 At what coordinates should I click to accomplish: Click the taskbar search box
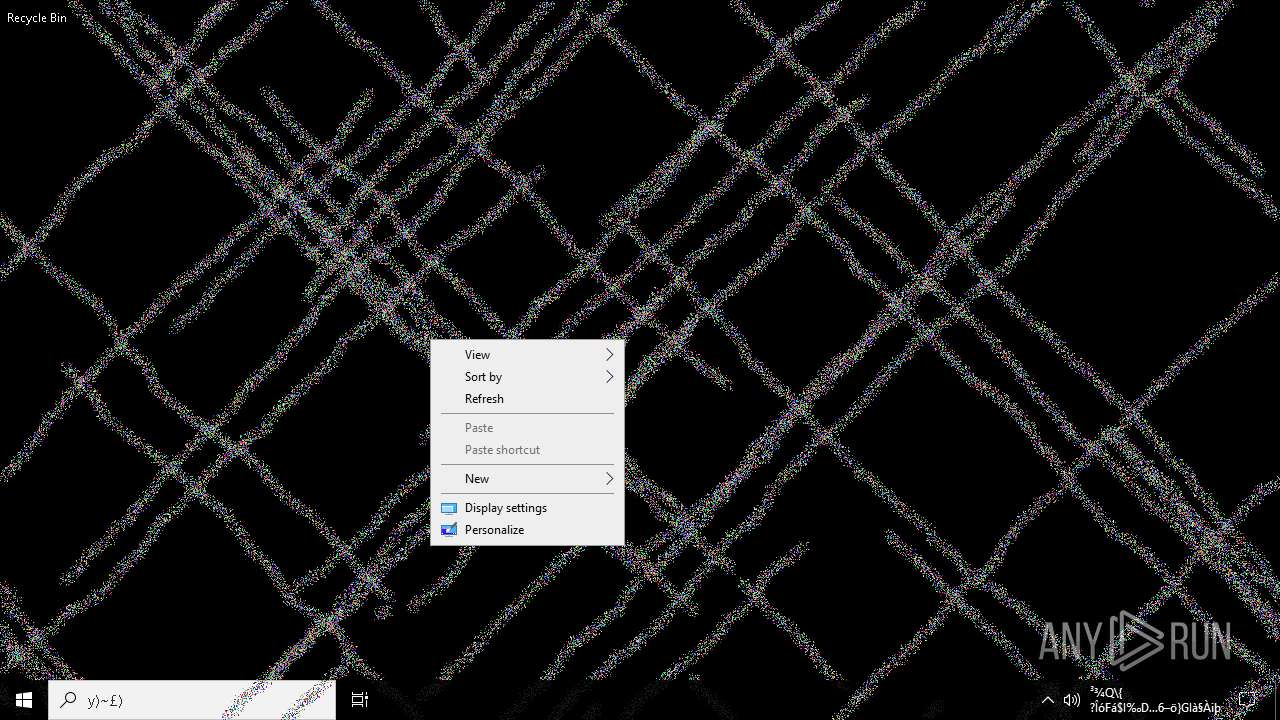192,700
